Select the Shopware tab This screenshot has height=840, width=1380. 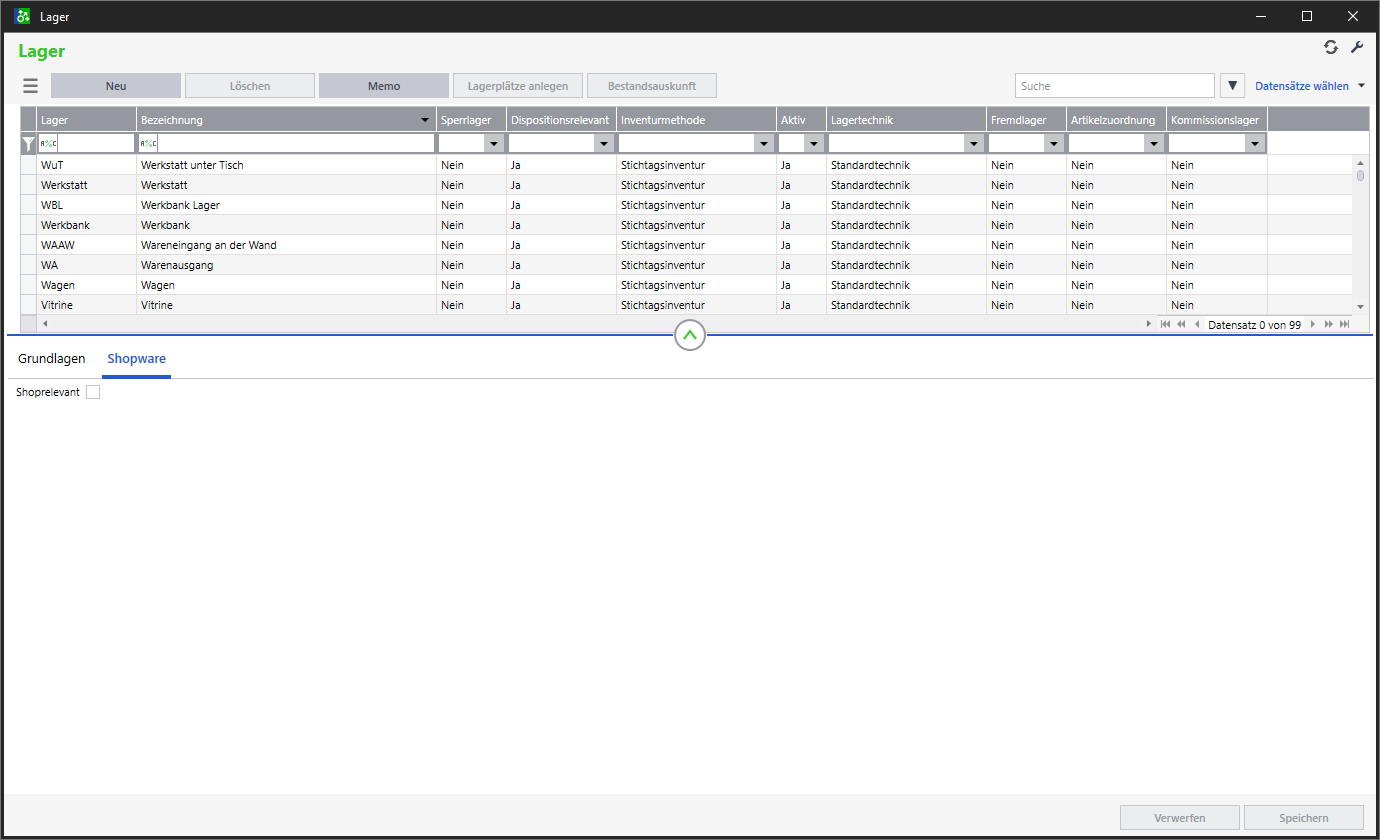coord(137,359)
